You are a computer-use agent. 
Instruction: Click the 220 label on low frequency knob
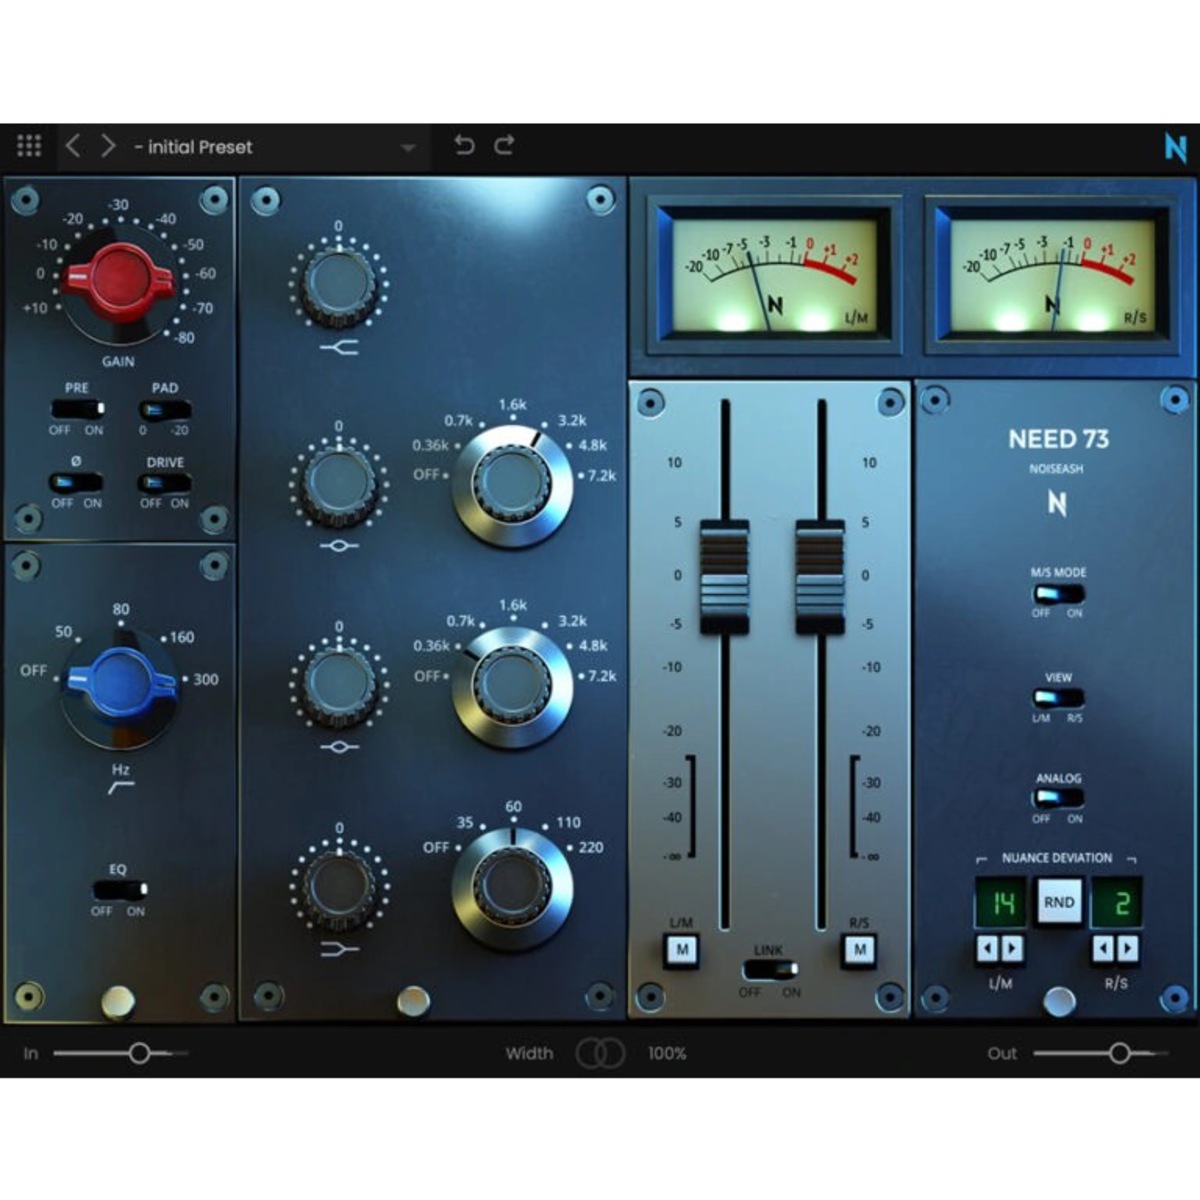click(x=591, y=847)
